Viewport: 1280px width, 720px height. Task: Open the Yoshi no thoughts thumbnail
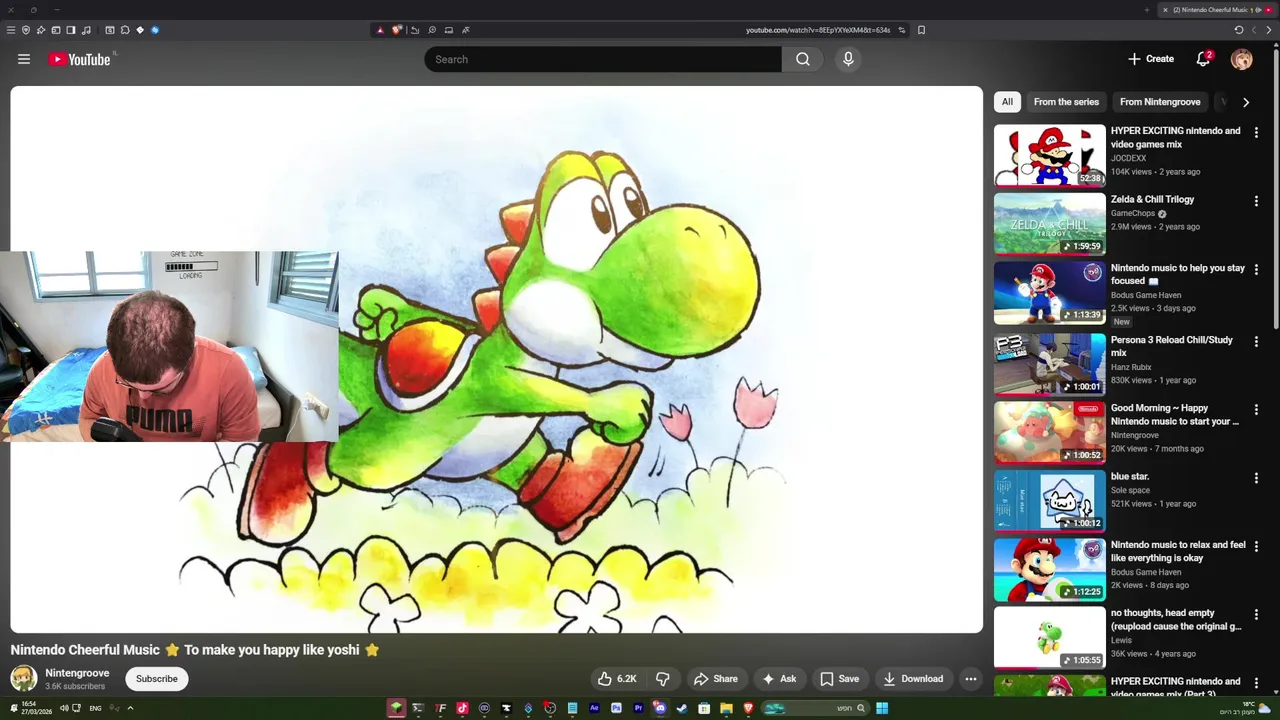(1050, 638)
